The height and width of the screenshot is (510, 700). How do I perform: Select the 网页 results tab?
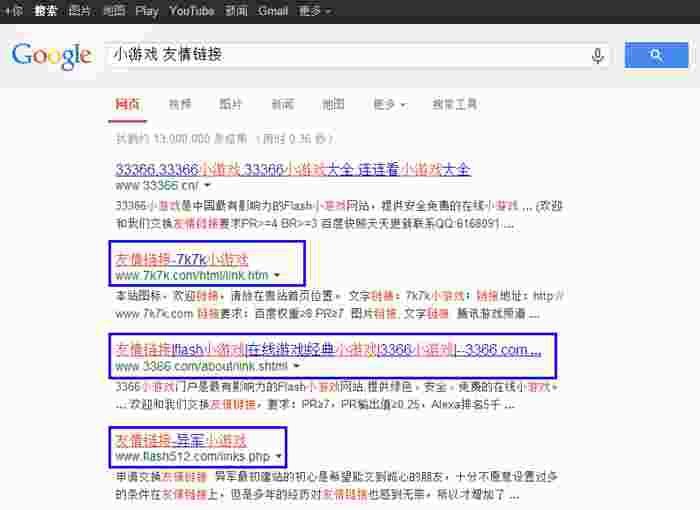127,105
